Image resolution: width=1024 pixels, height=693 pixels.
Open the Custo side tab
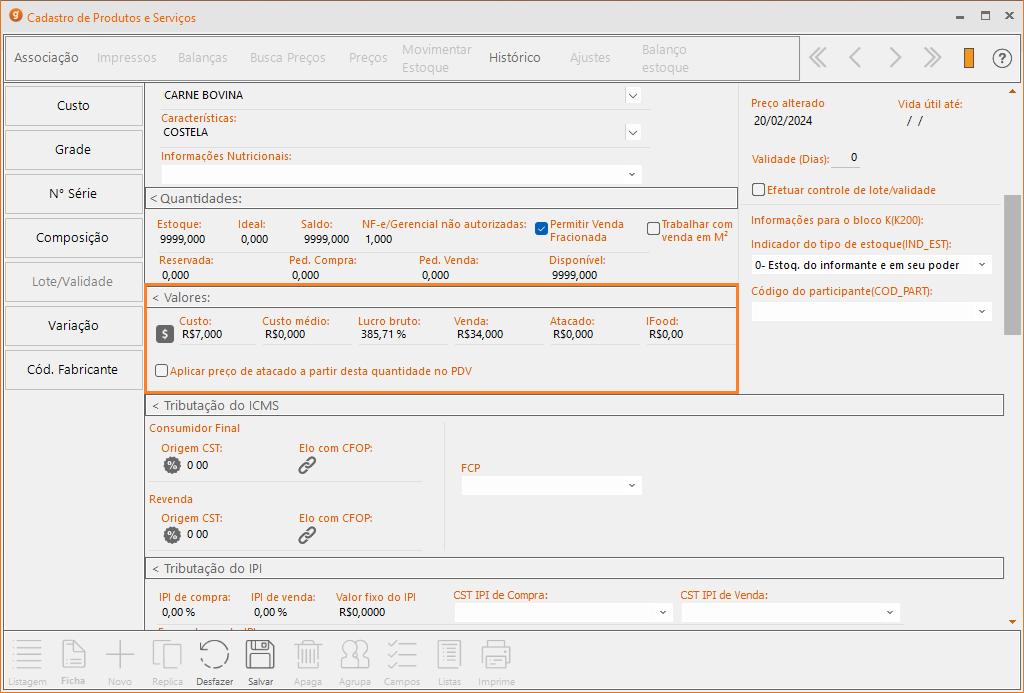click(74, 106)
